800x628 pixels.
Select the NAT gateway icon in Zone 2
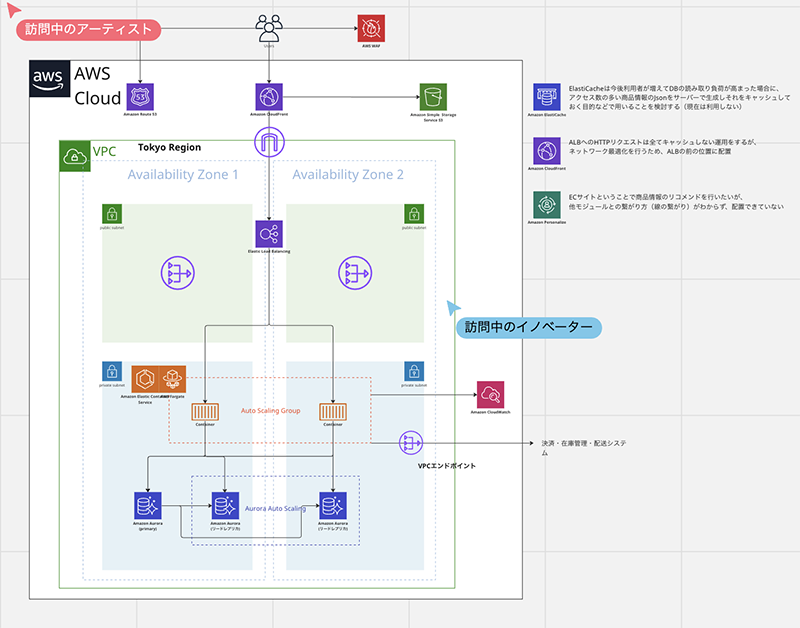click(x=355, y=273)
